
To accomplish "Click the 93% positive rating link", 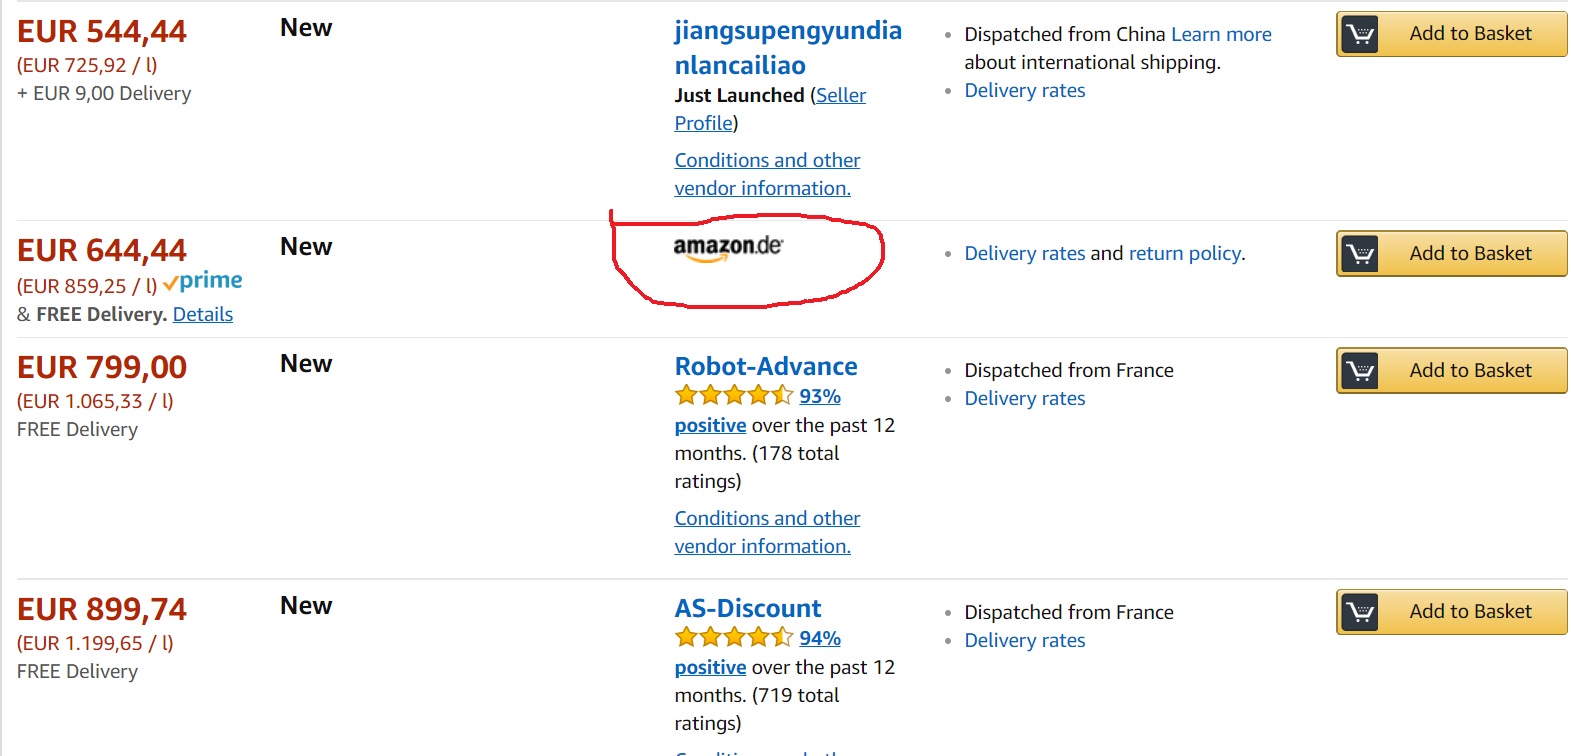I will click(819, 396).
